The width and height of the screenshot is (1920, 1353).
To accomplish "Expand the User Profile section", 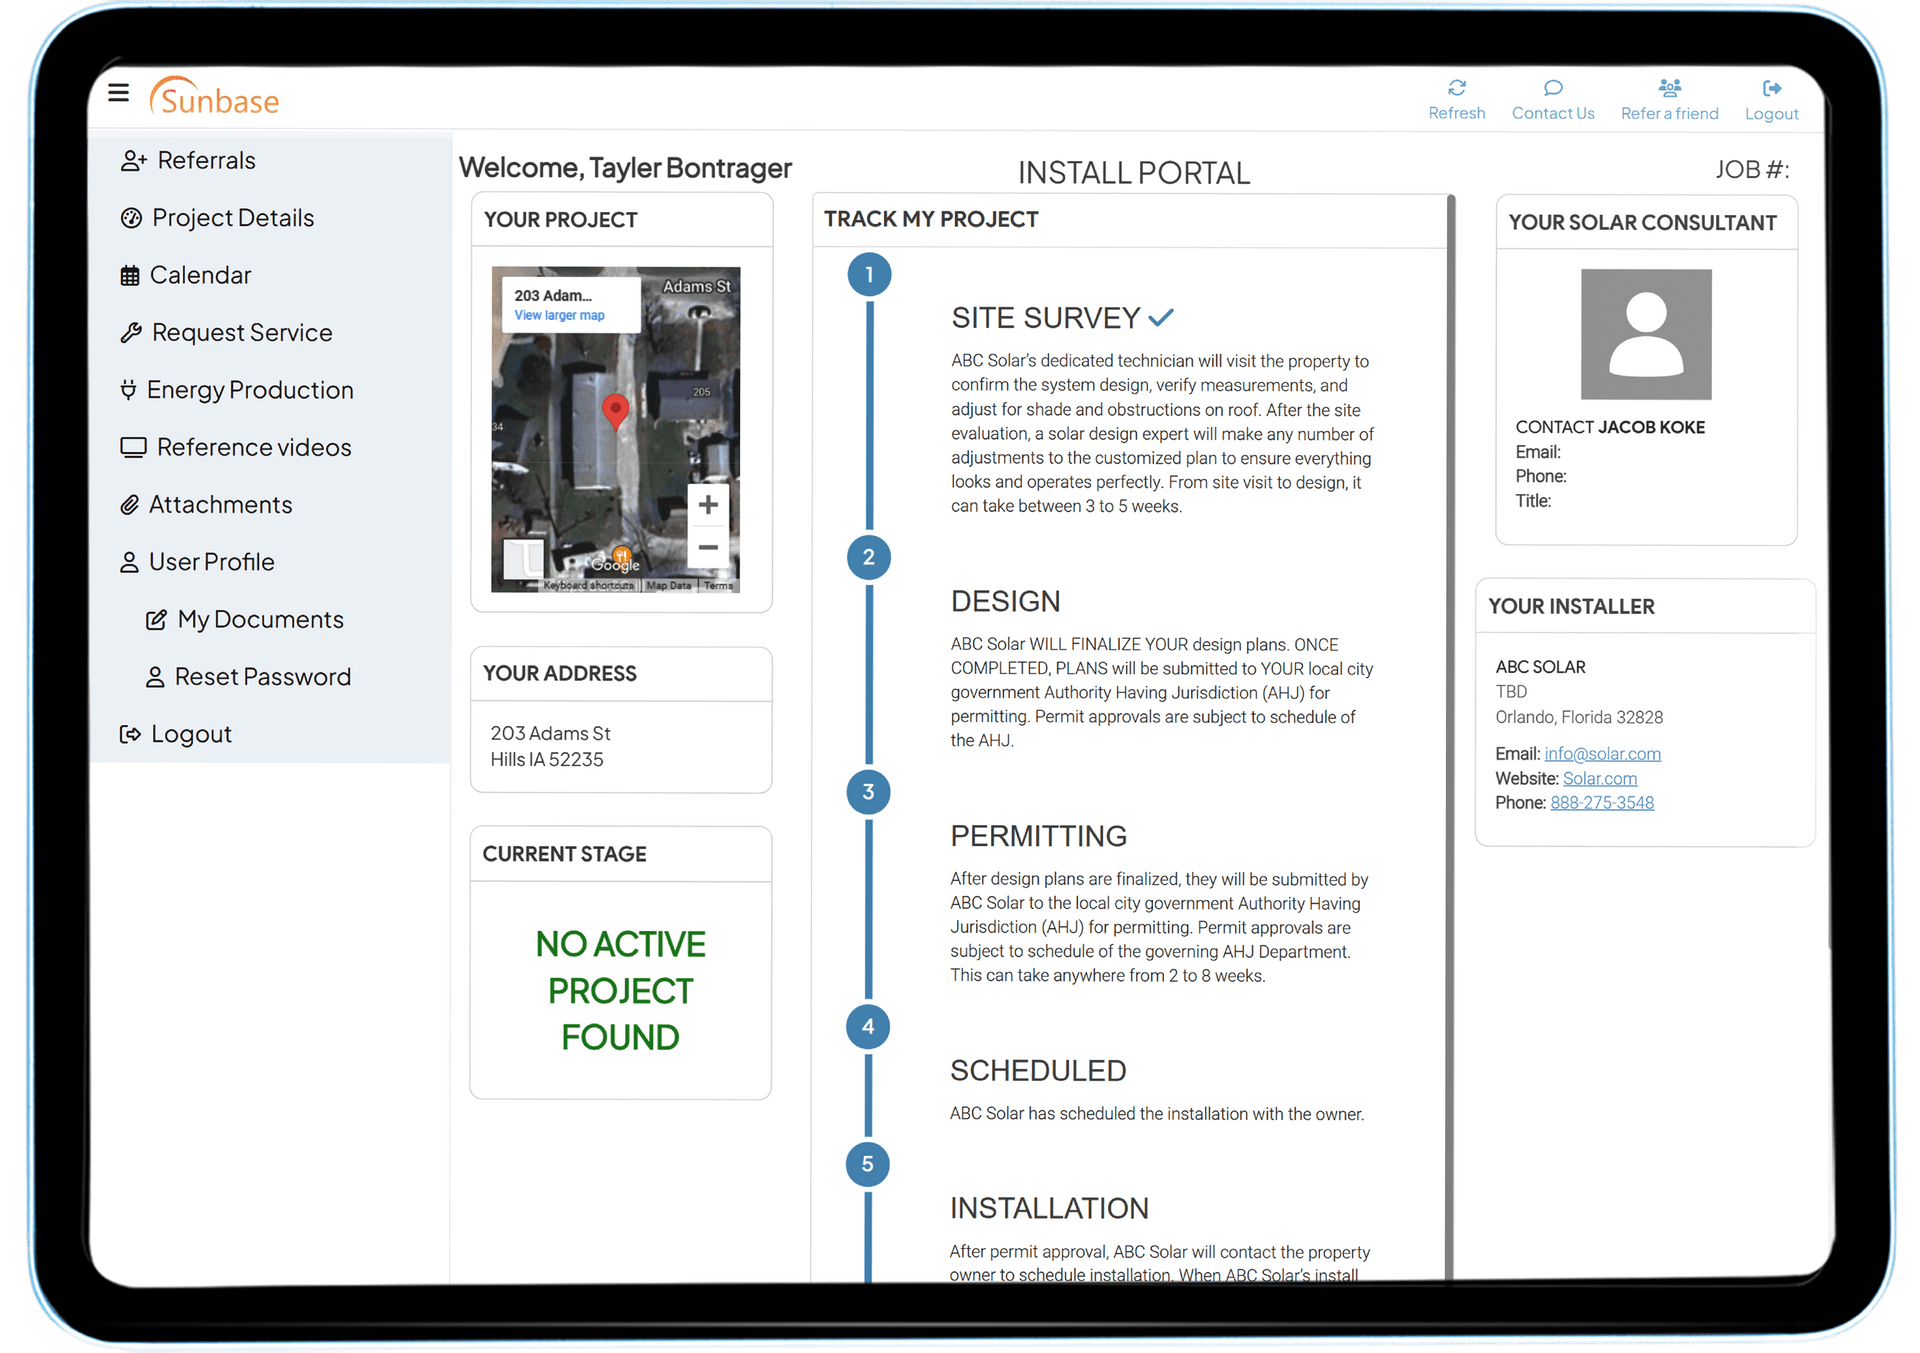I will (211, 562).
